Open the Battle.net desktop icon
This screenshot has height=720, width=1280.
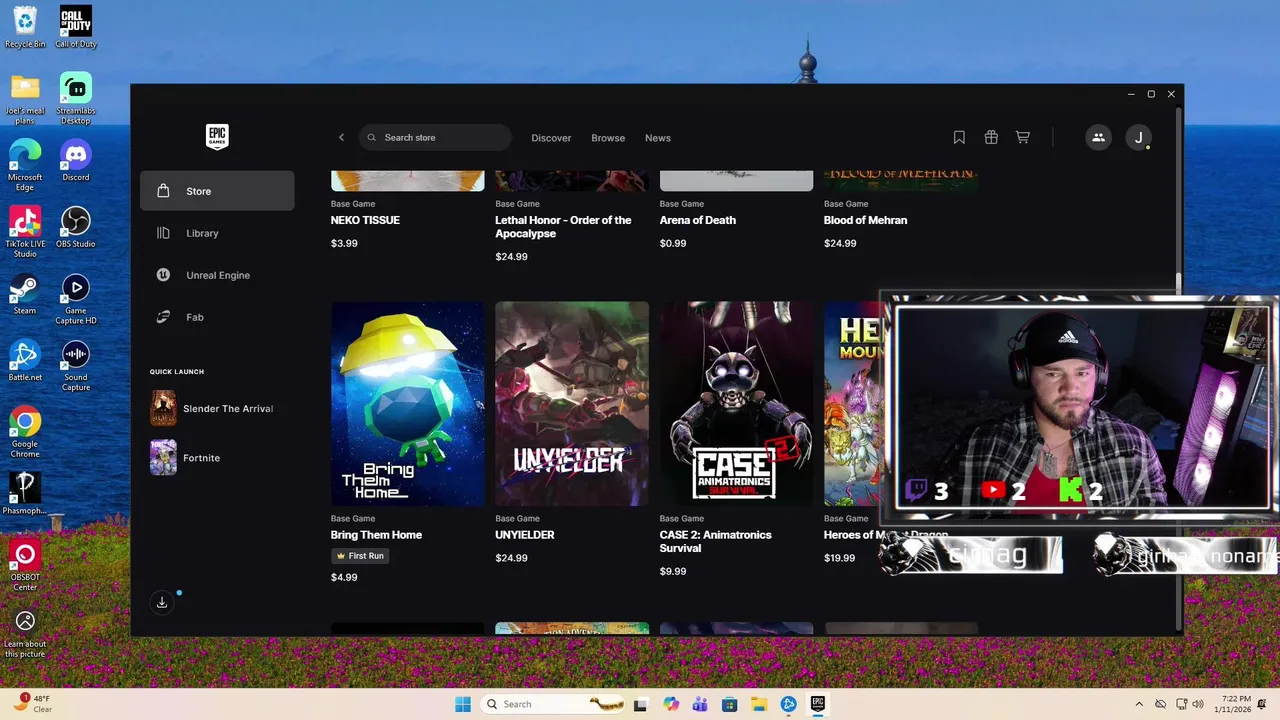click(25, 361)
